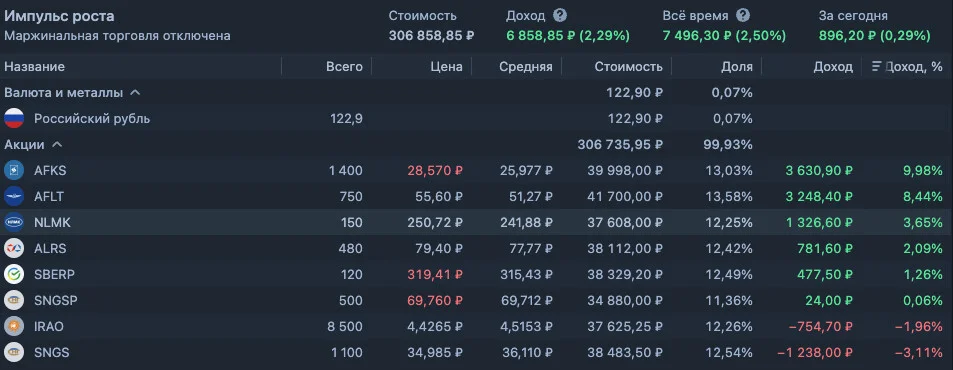Click the IRAO logo icon
This screenshot has height=370, width=953.
(14, 327)
